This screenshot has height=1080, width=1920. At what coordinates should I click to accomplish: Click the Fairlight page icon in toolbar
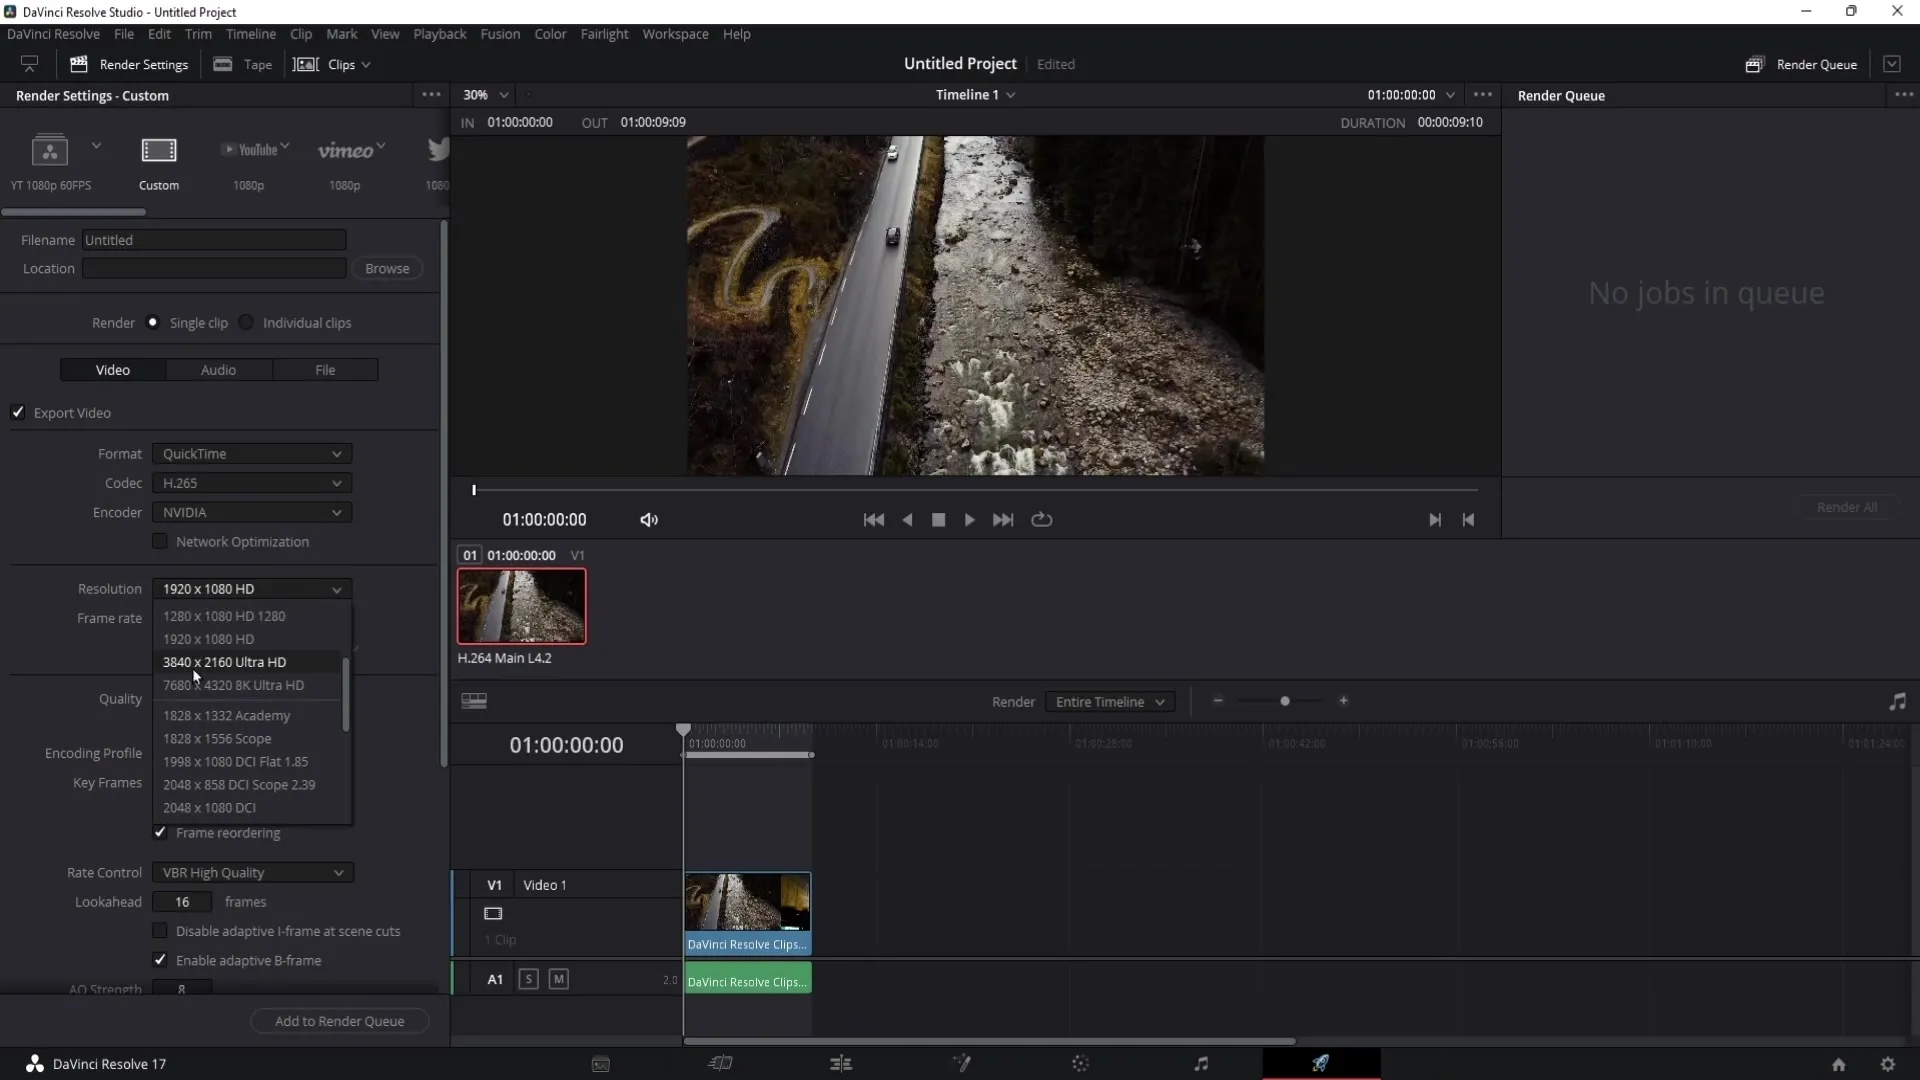[1200, 1063]
